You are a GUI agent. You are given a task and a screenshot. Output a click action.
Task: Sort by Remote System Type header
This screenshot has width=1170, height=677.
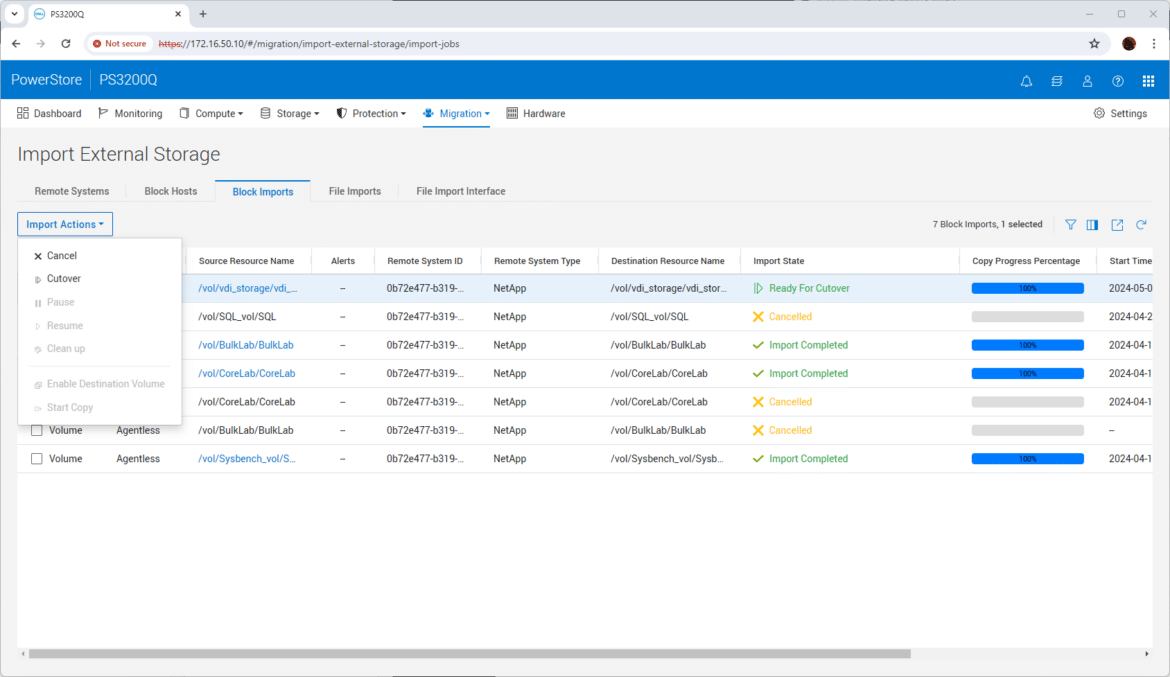pos(536,261)
